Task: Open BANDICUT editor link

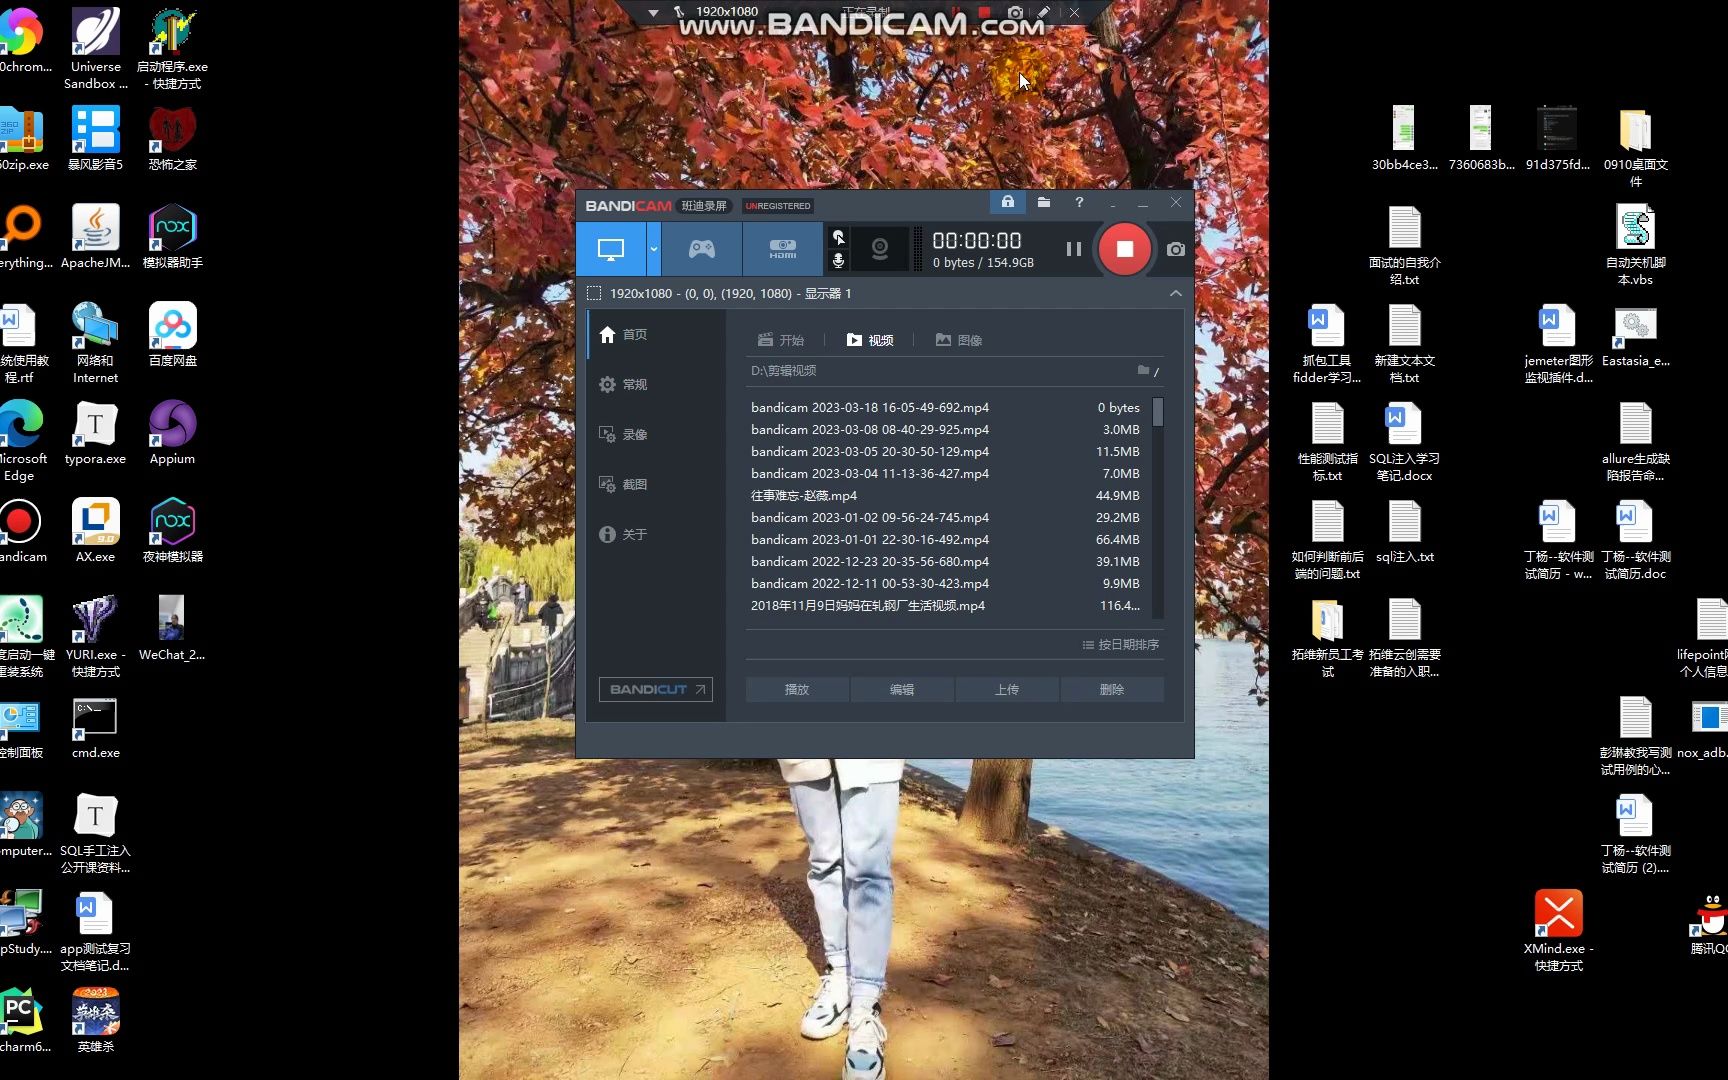Action: (654, 689)
